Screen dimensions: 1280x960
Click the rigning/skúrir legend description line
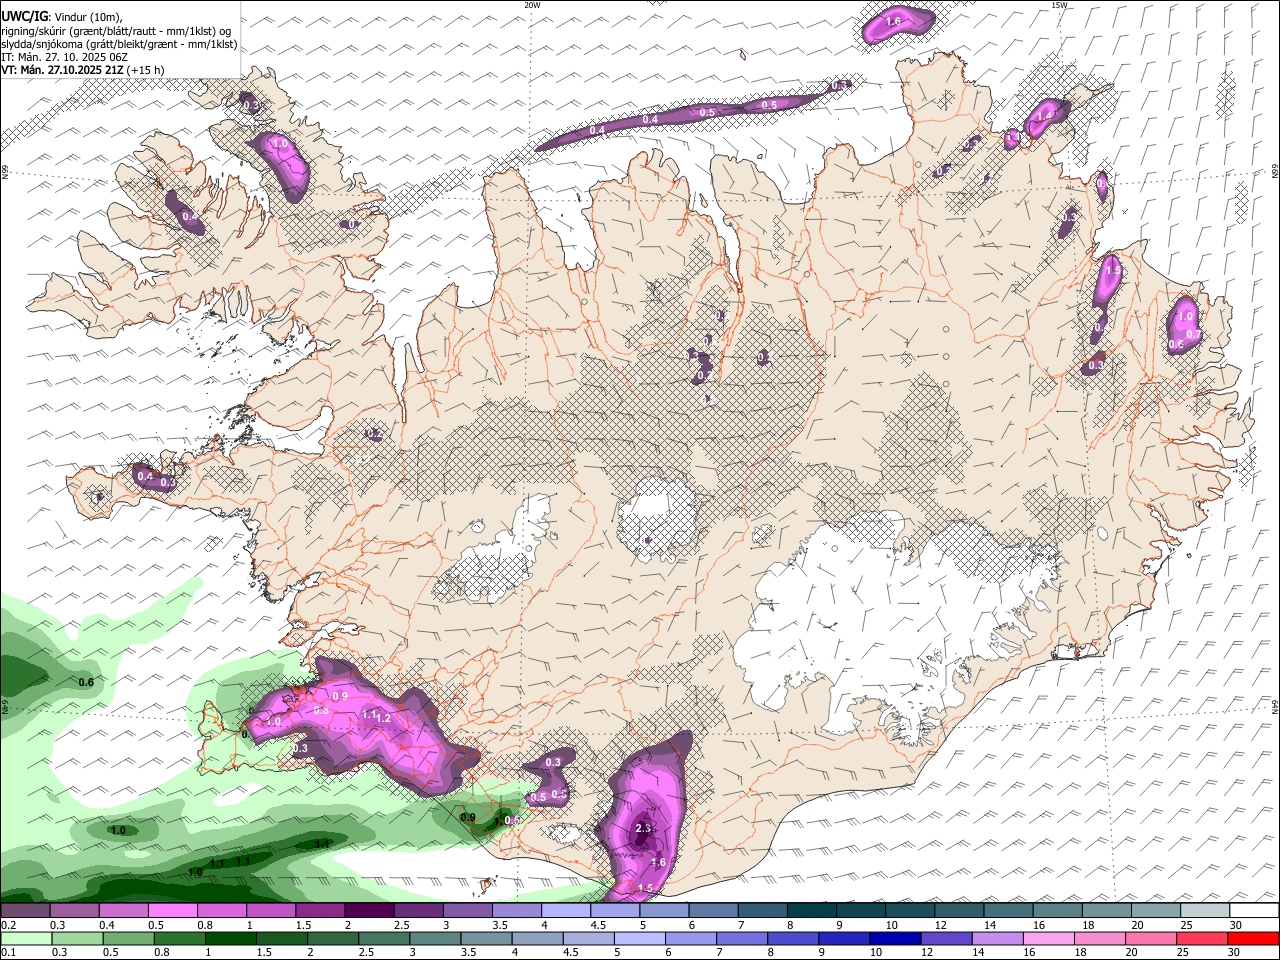[116, 31]
